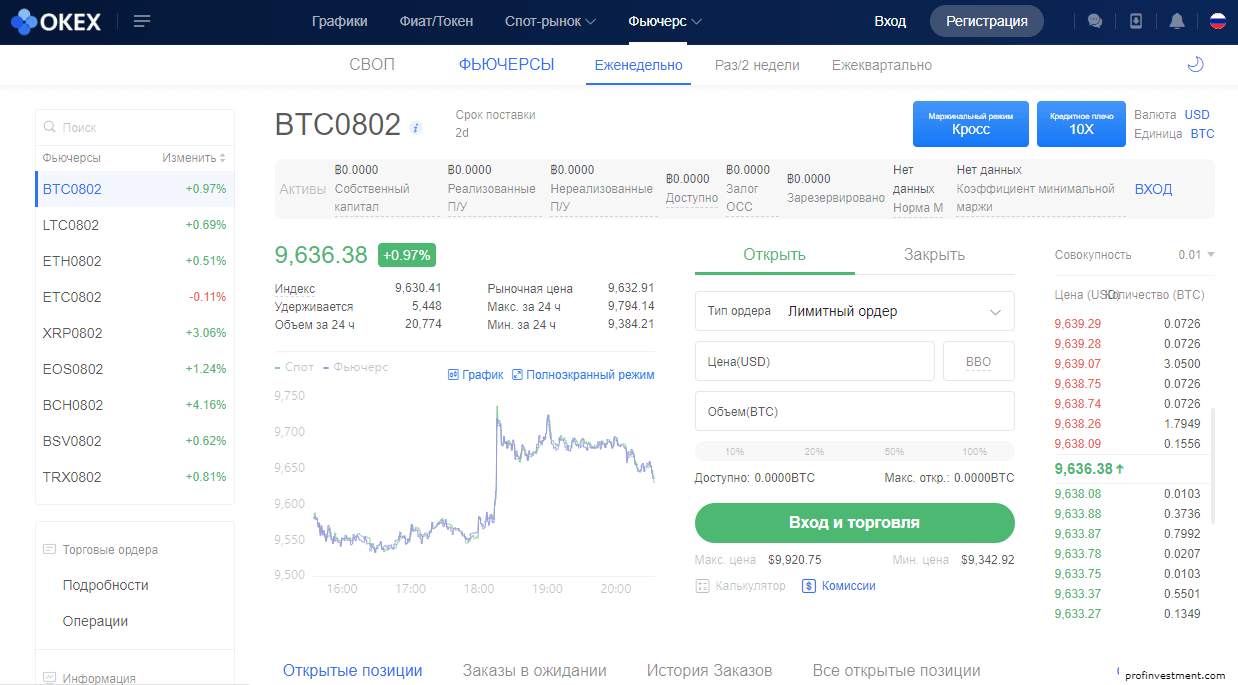1238x685 pixels.
Task: Open Полноэкранный режим fullscreen chart
Action: [x=583, y=375]
